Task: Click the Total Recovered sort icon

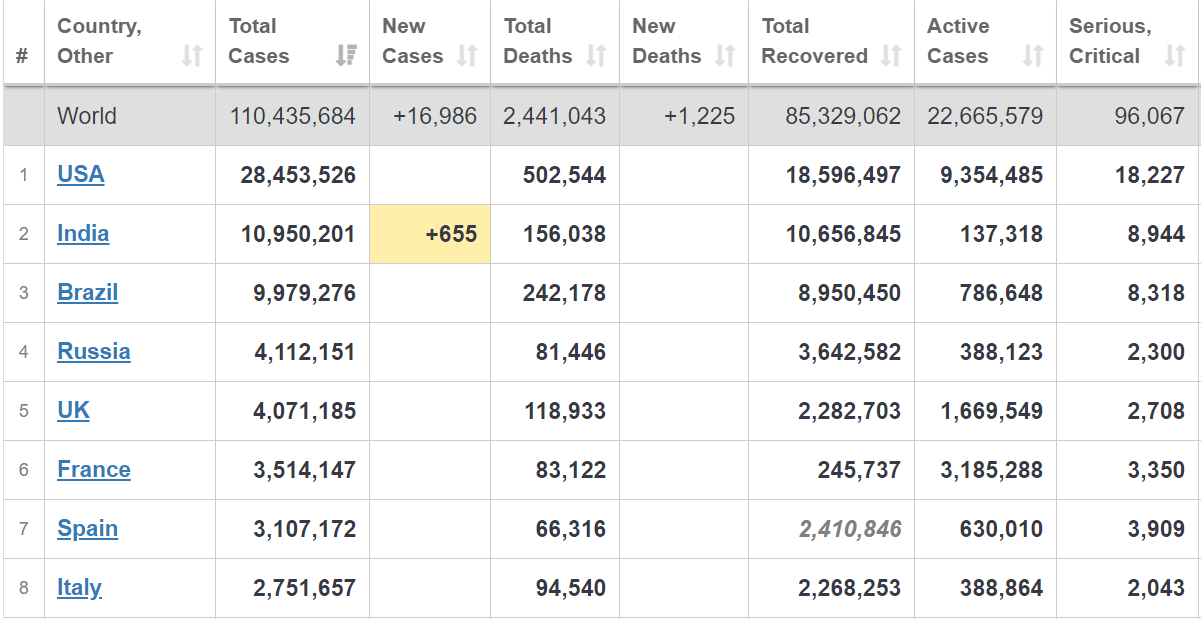Action: [x=891, y=56]
